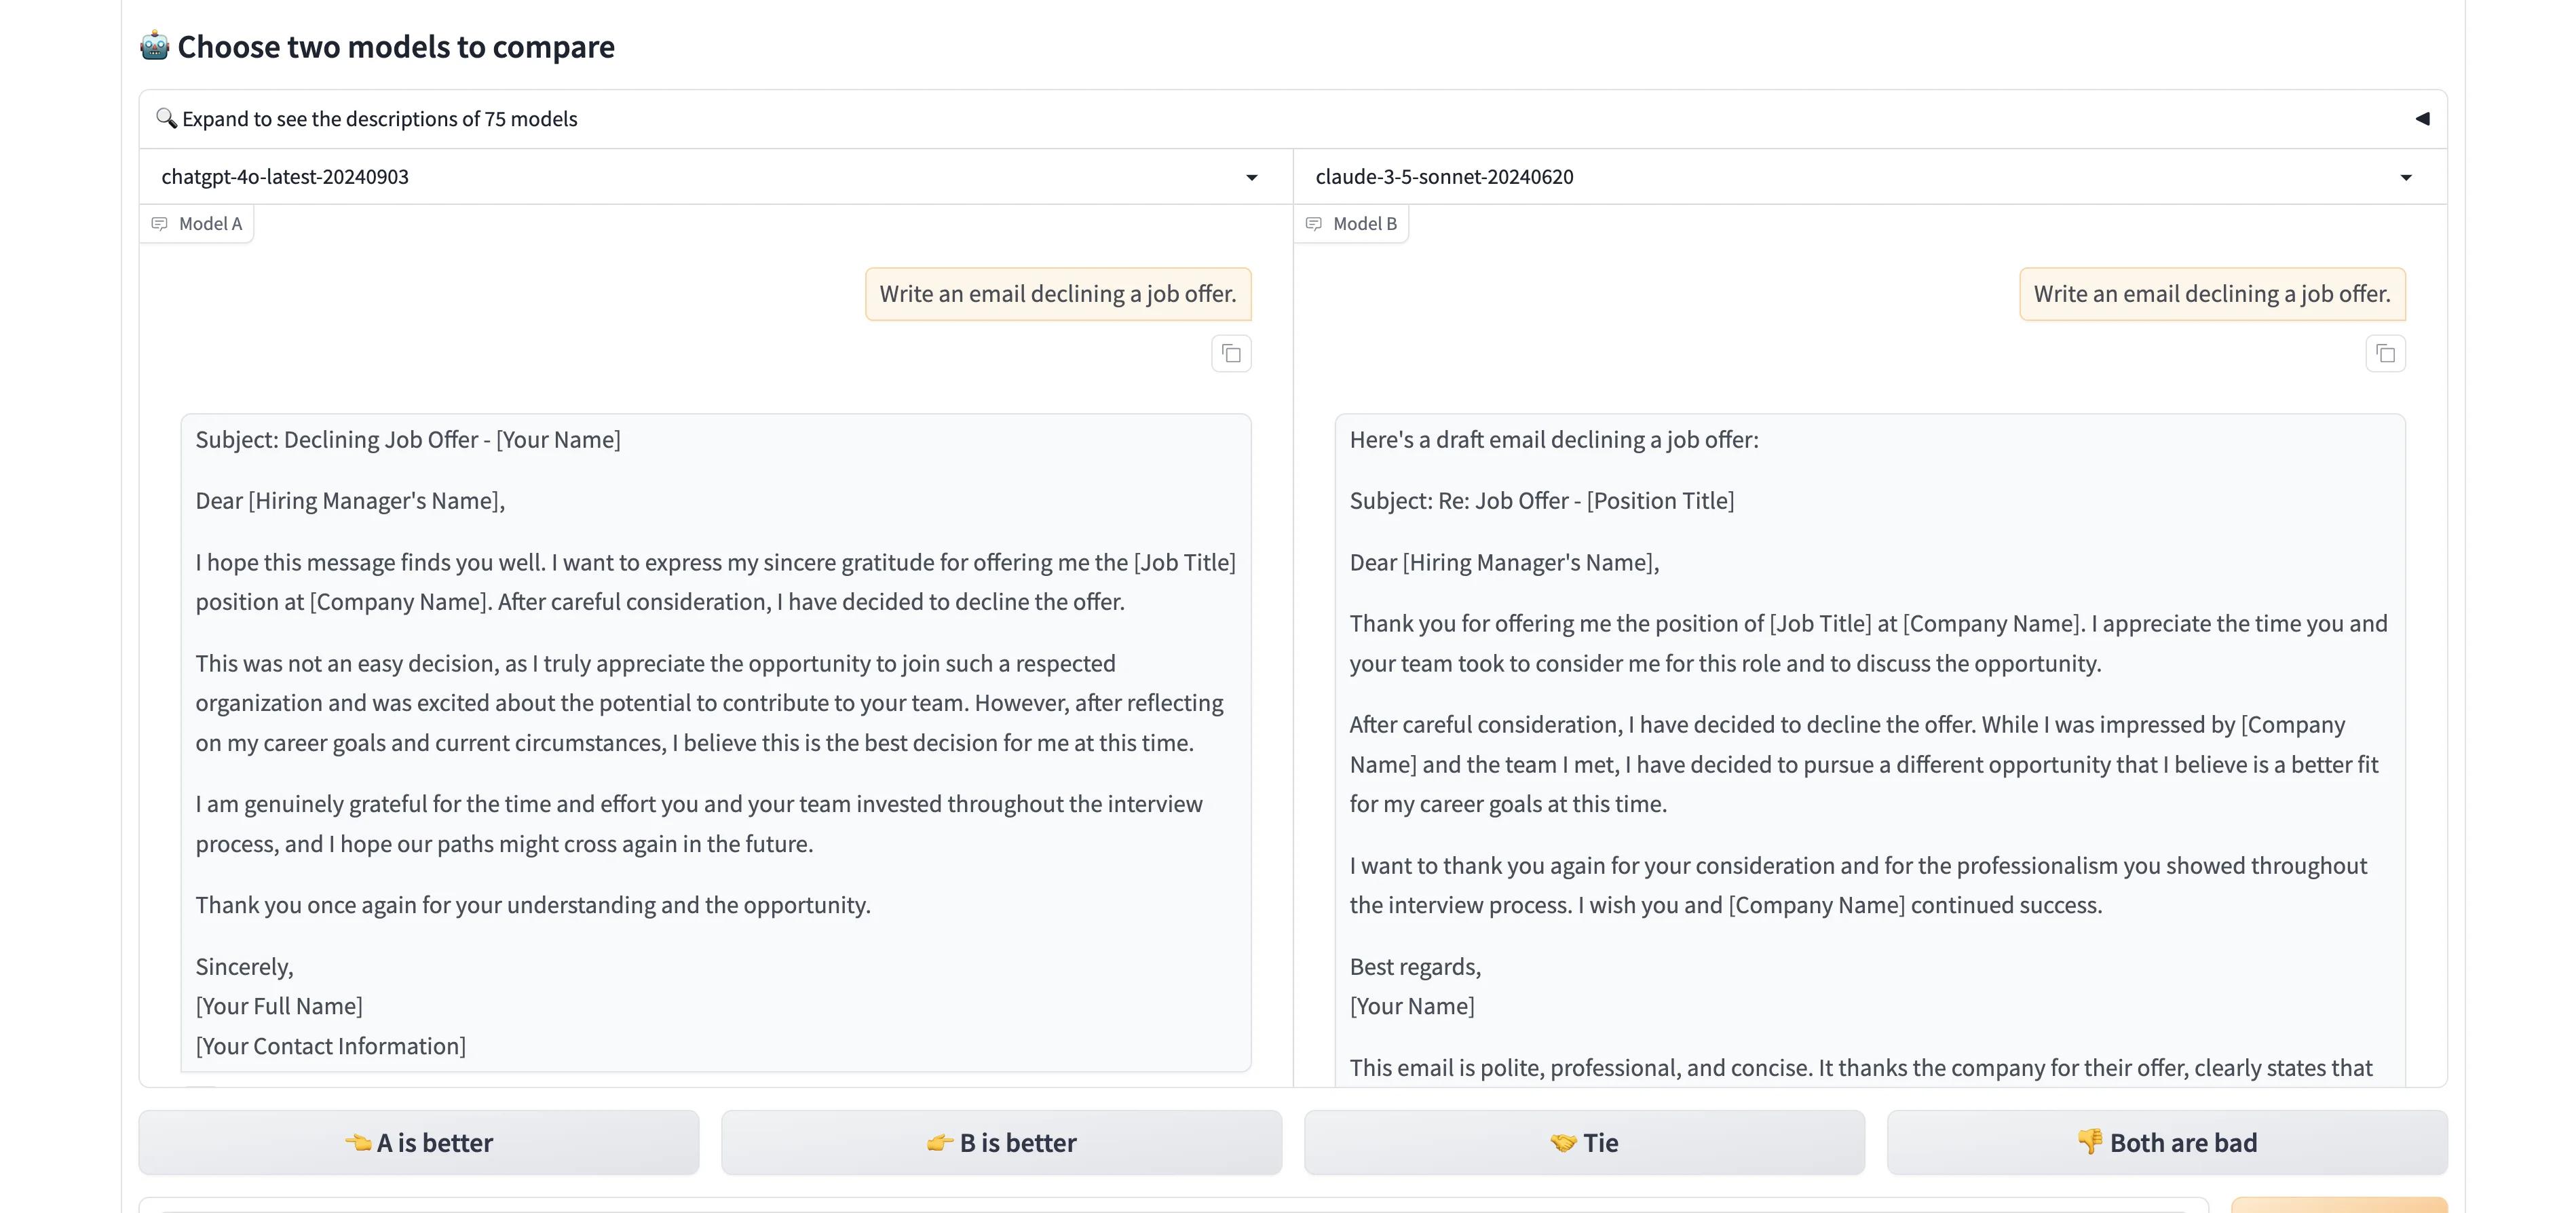
Task: Vote Both are bad
Action: point(2167,1142)
